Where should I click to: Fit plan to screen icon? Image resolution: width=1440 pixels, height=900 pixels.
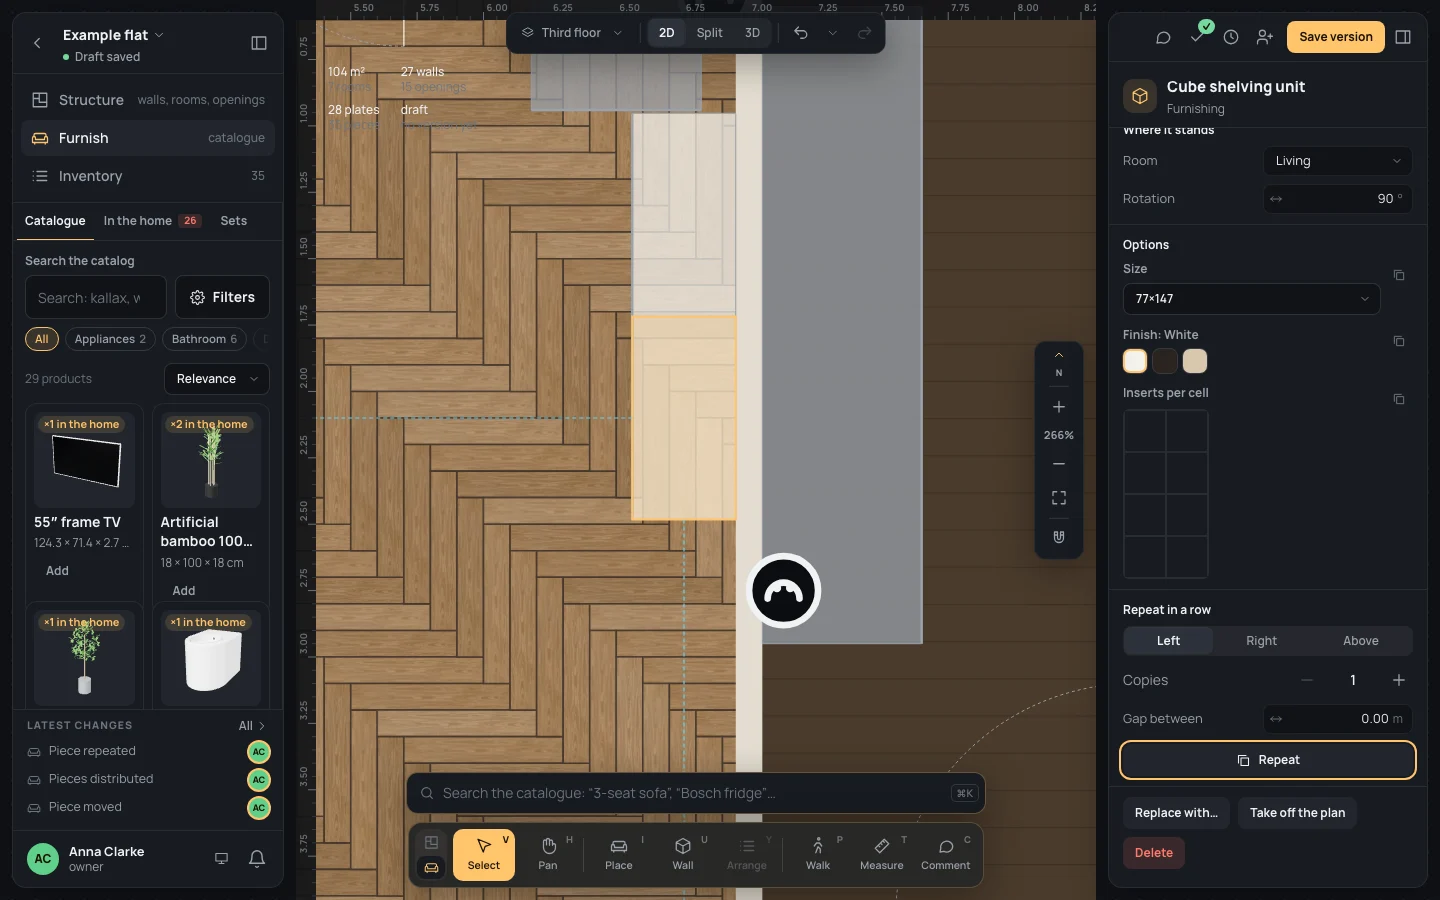(1059, 498)
